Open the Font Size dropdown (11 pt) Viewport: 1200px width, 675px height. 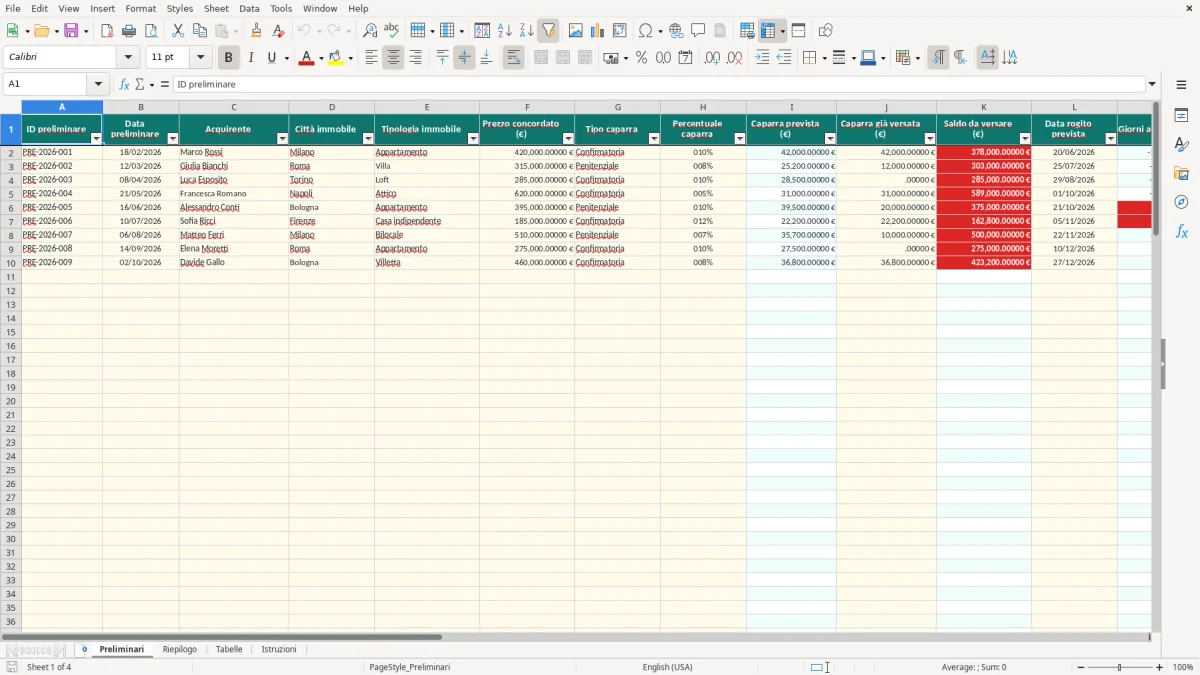200,58
